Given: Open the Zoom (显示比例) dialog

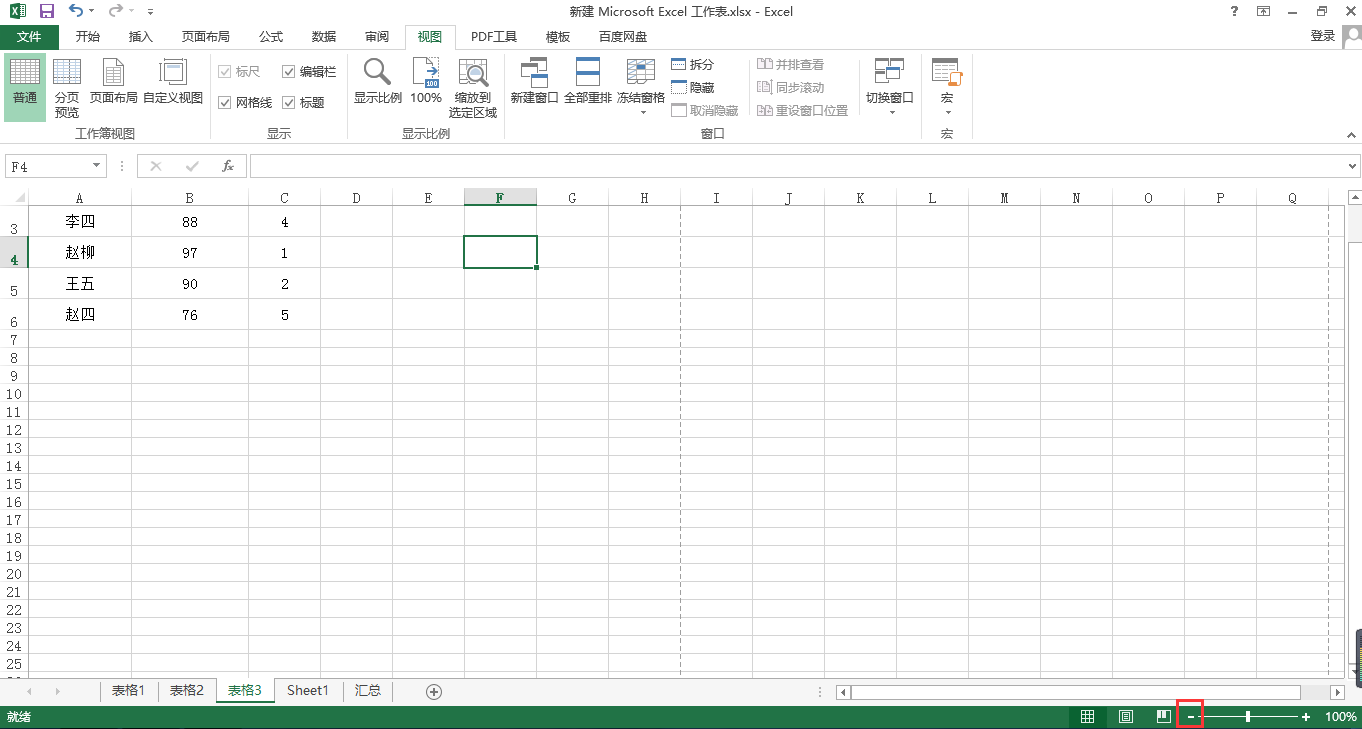Looking at the screenshot, I should 378,82.
